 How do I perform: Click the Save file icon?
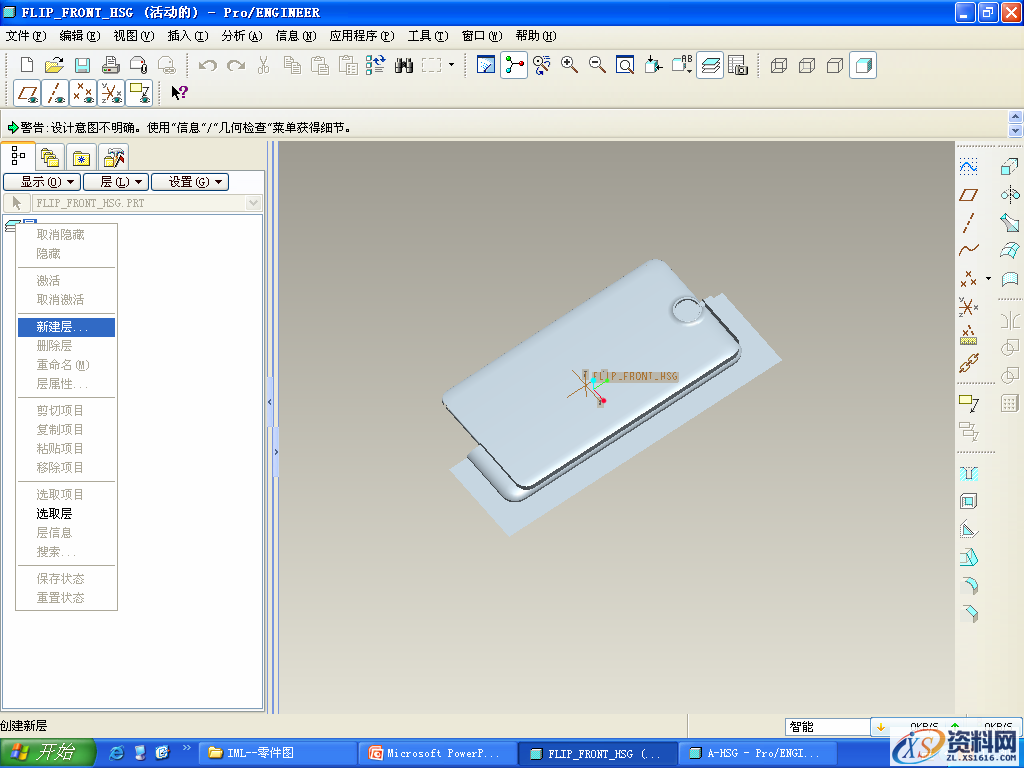click(x=82, y=65)
